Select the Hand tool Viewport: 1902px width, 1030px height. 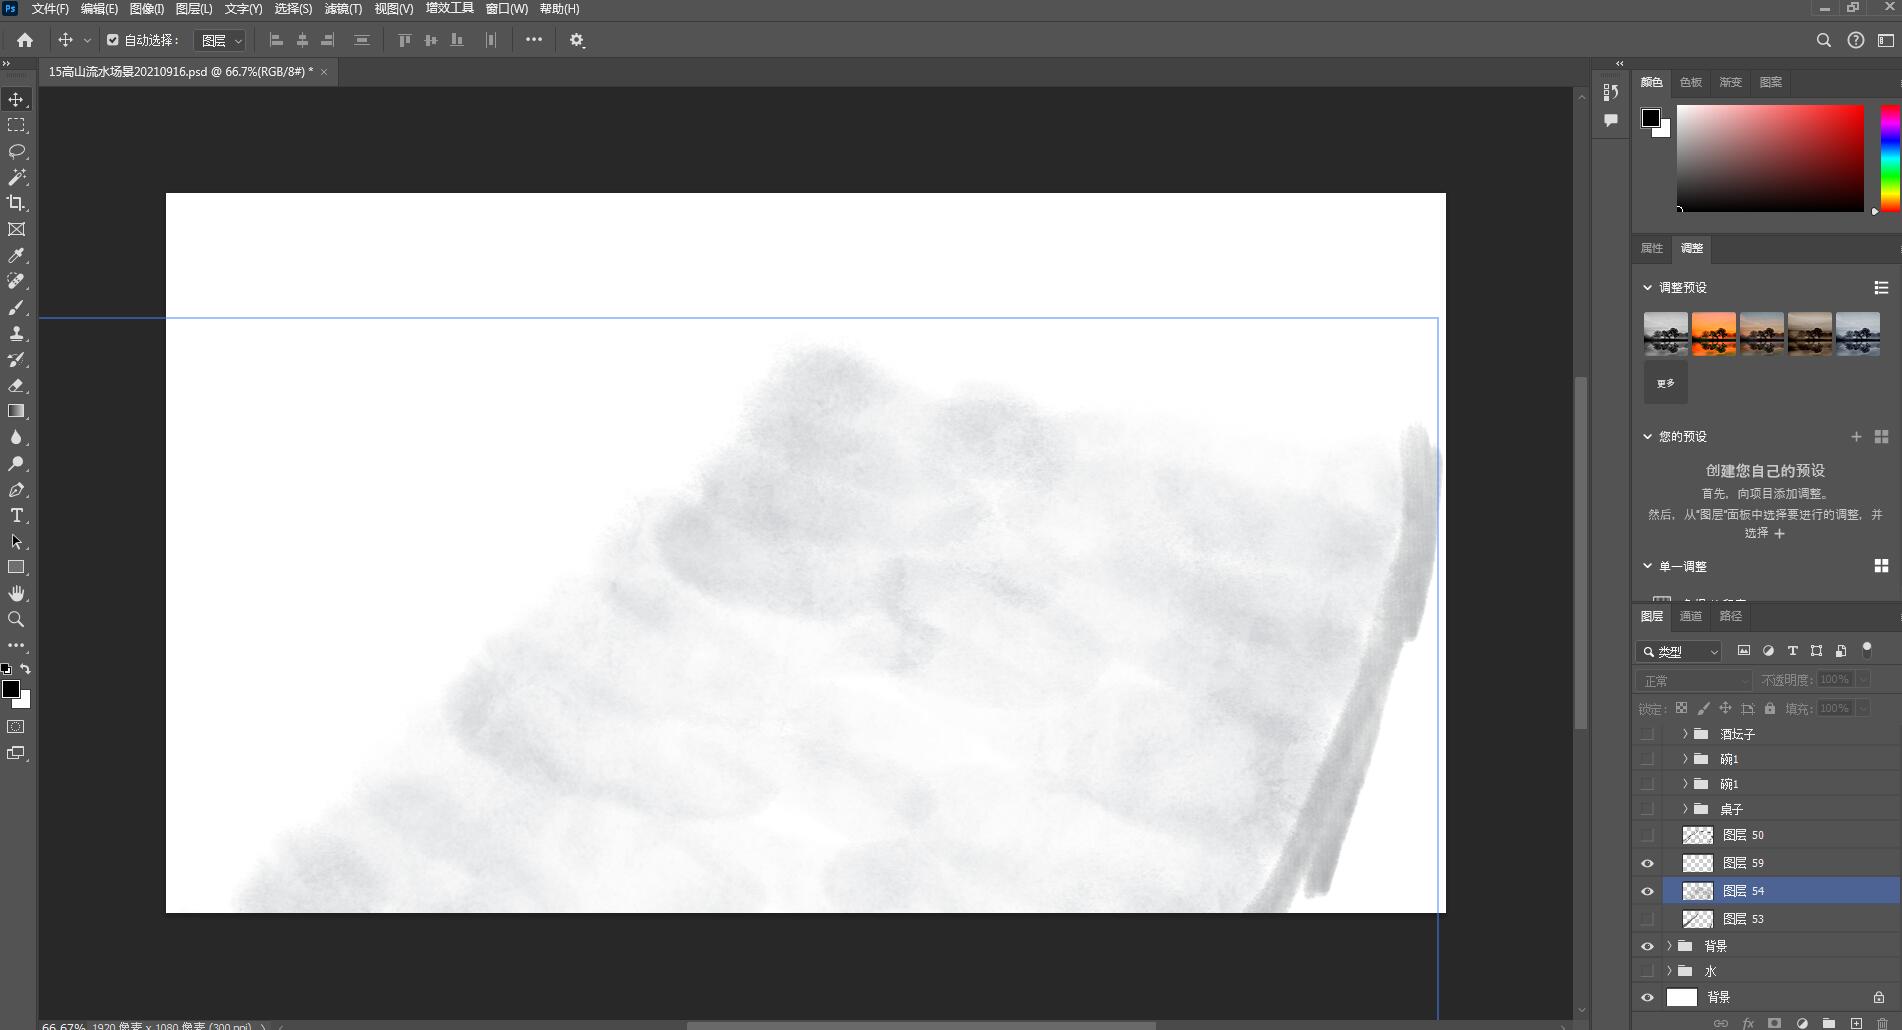tap(16, 593)
